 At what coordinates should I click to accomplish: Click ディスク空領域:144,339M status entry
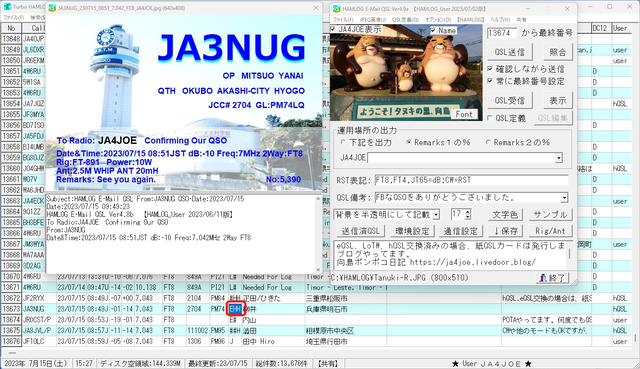pyautogui.click(x=140, y=364)
